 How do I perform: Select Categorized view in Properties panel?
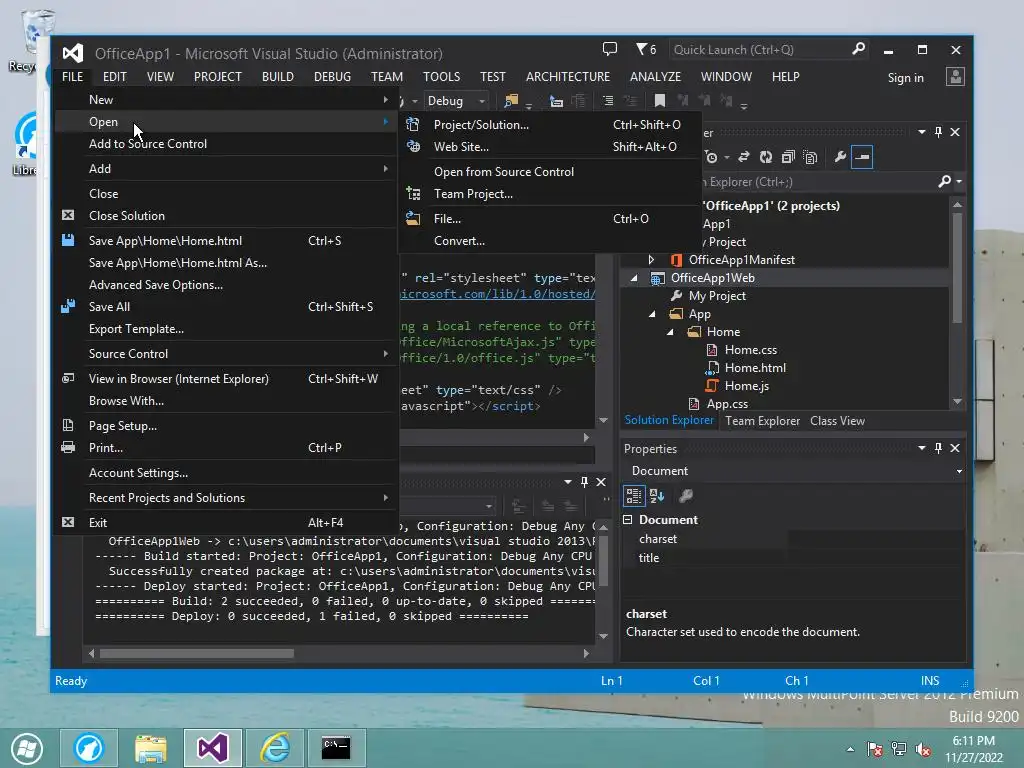(633, 496)
